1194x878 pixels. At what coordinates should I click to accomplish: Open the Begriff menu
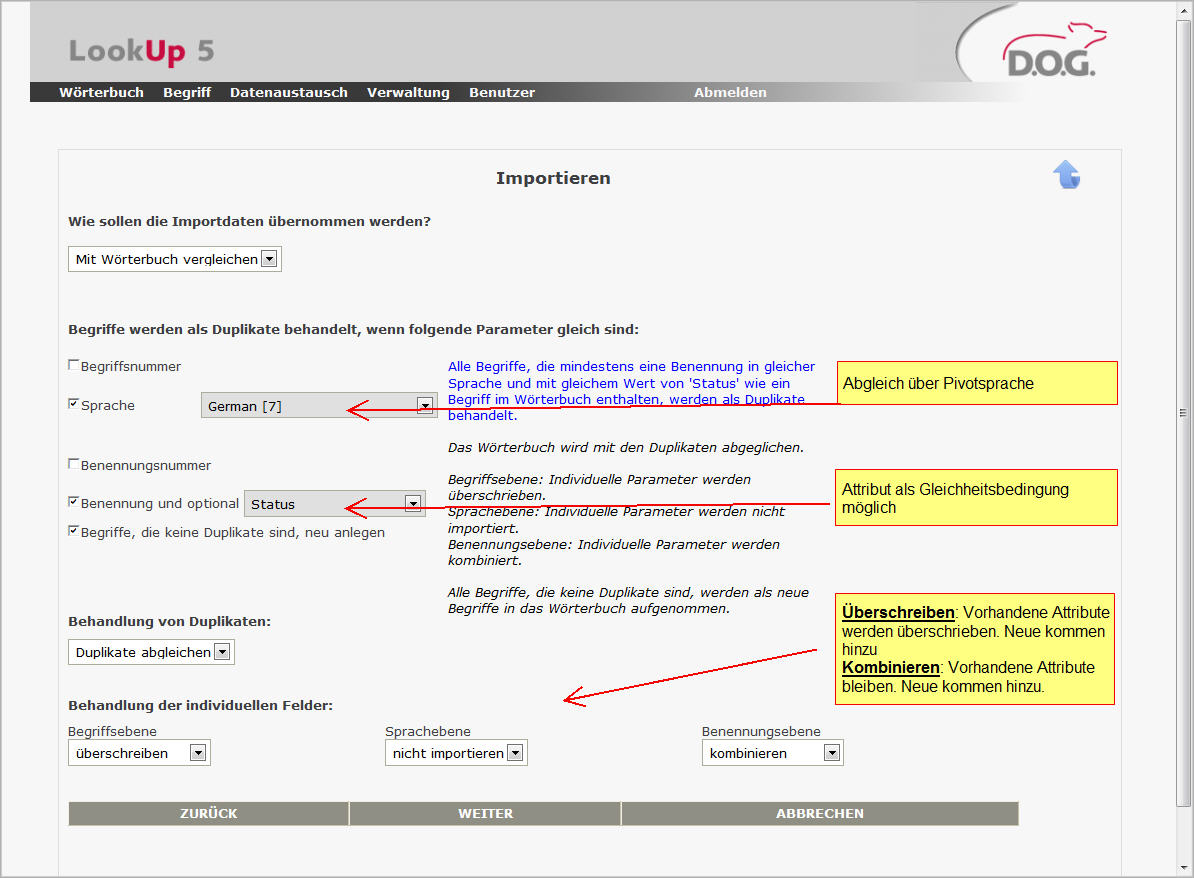[187, 92]
